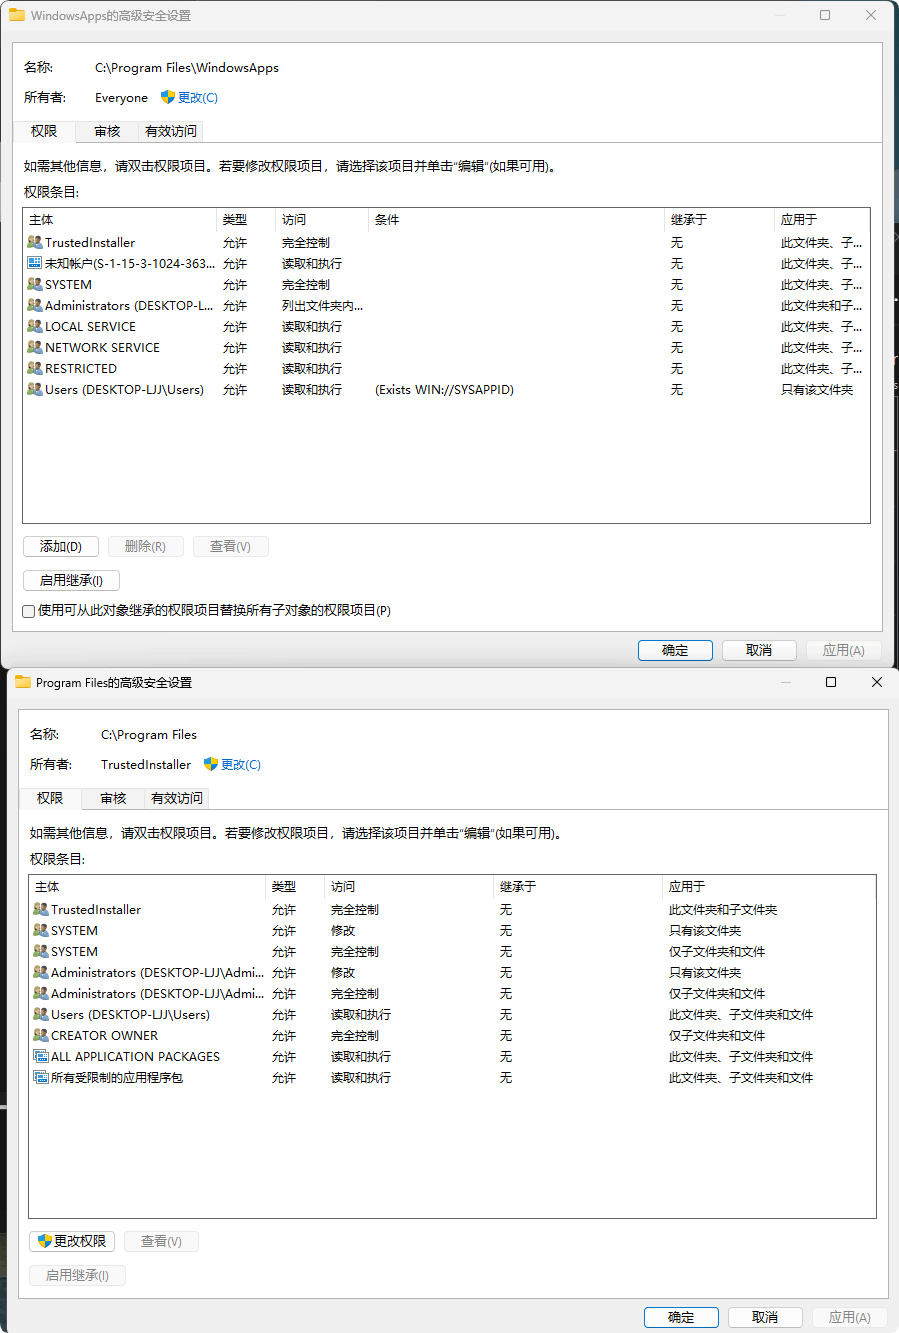Image resolution: width=899 pixels, height=1333 pixels.
Task: Switch to 审核 tab in Program Files window
Action: (x=113, y=798)
